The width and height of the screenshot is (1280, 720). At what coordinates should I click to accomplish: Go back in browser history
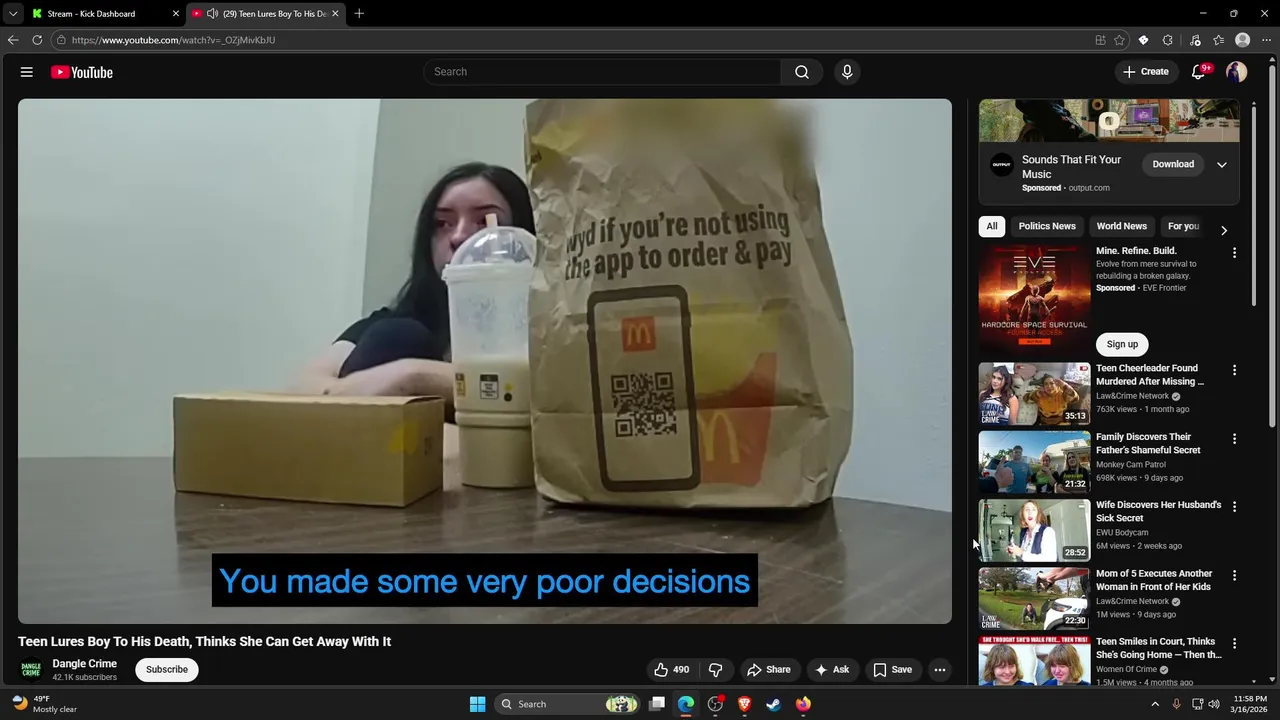tap(13, 40)
